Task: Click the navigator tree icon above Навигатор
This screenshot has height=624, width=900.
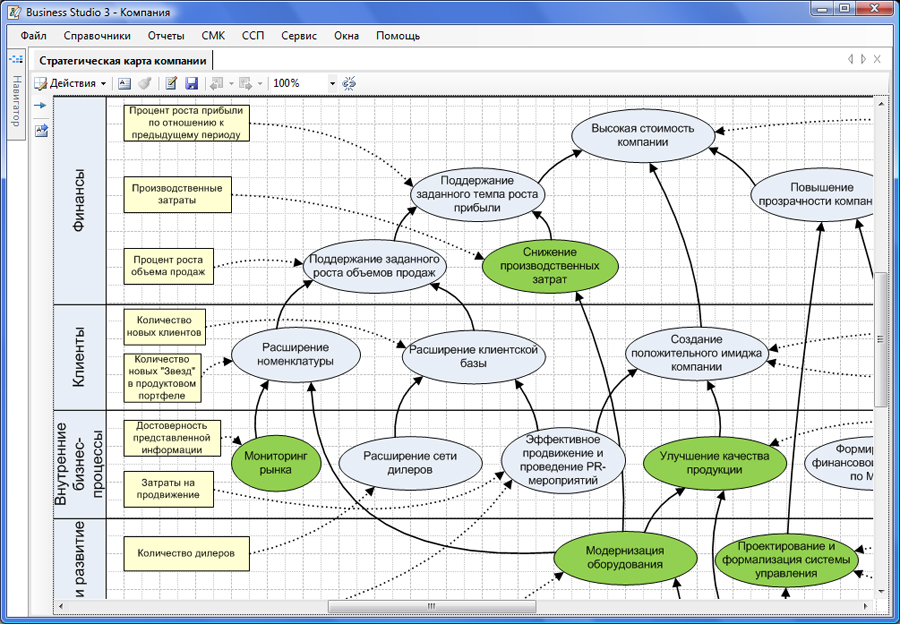Action: click(x=16, y=60)
